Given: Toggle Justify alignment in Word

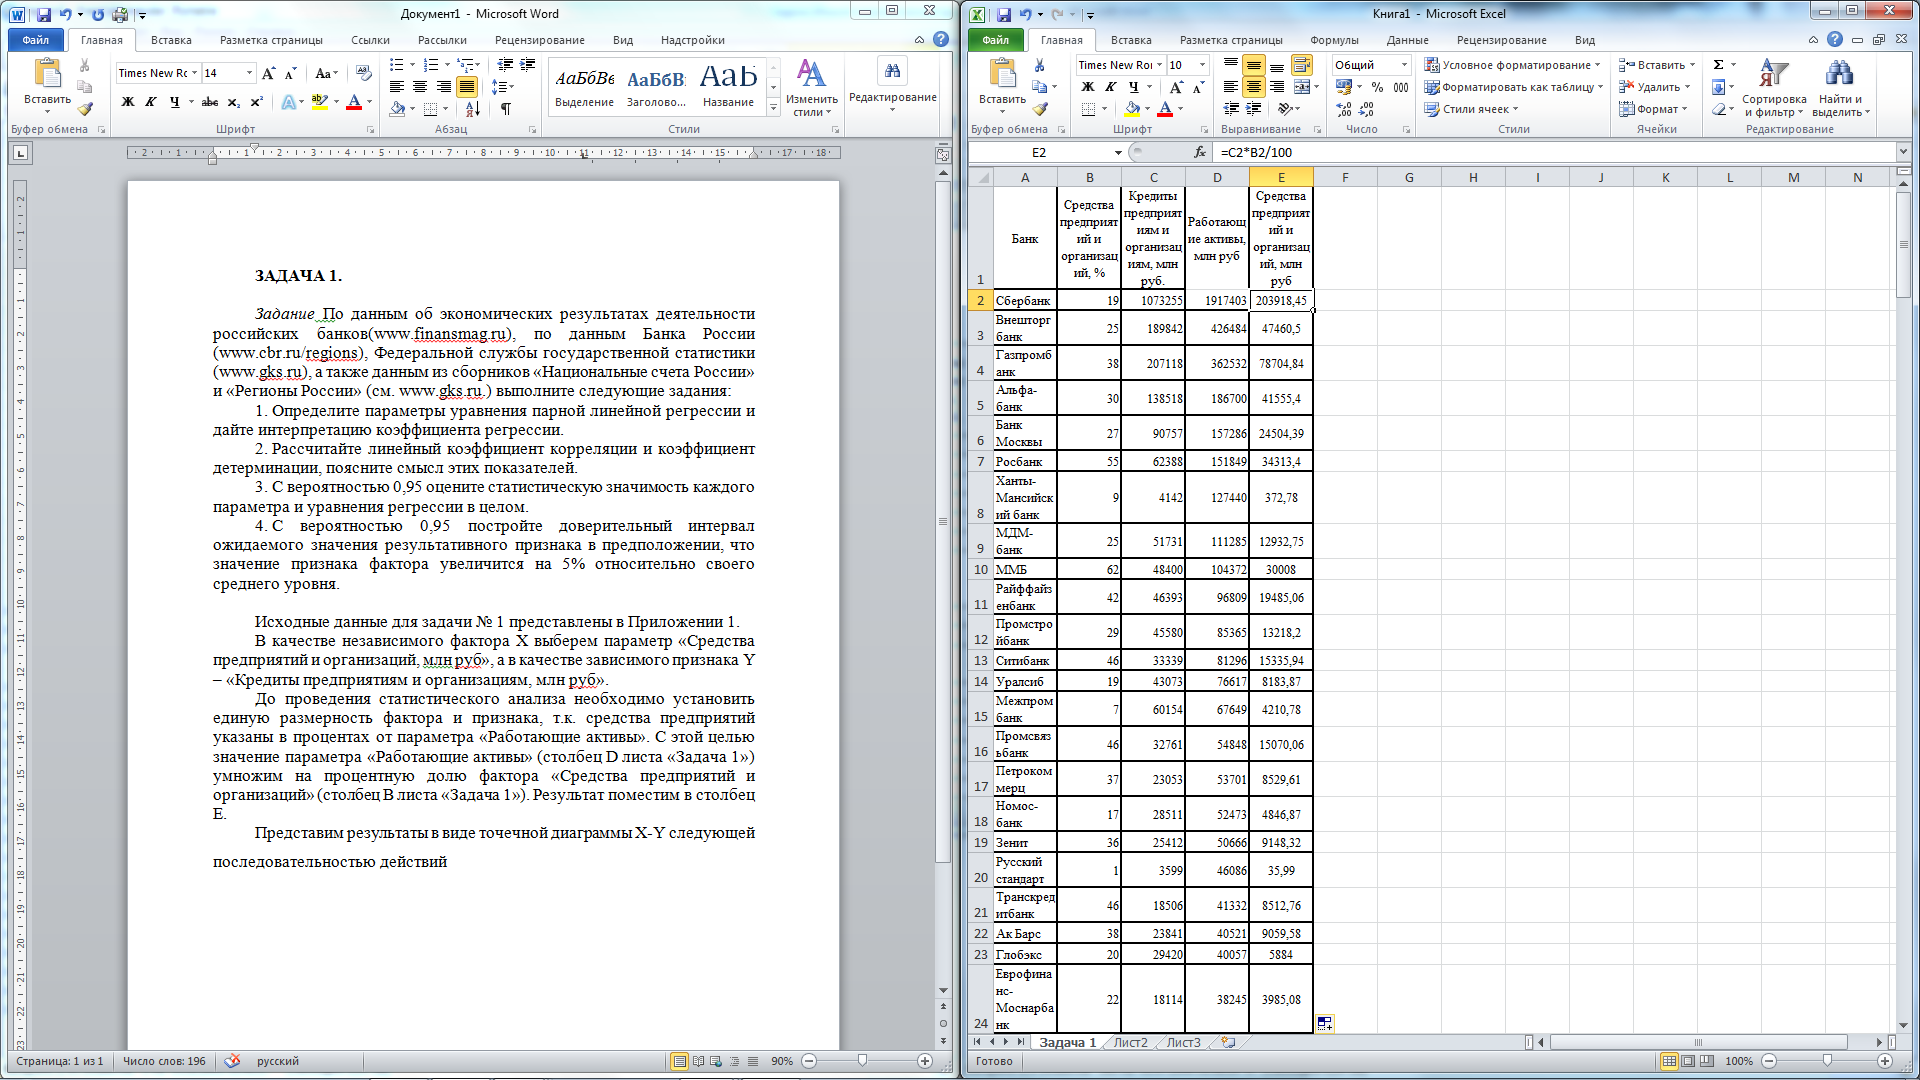Looking at the screenshot, I should [x=466, y=87].
